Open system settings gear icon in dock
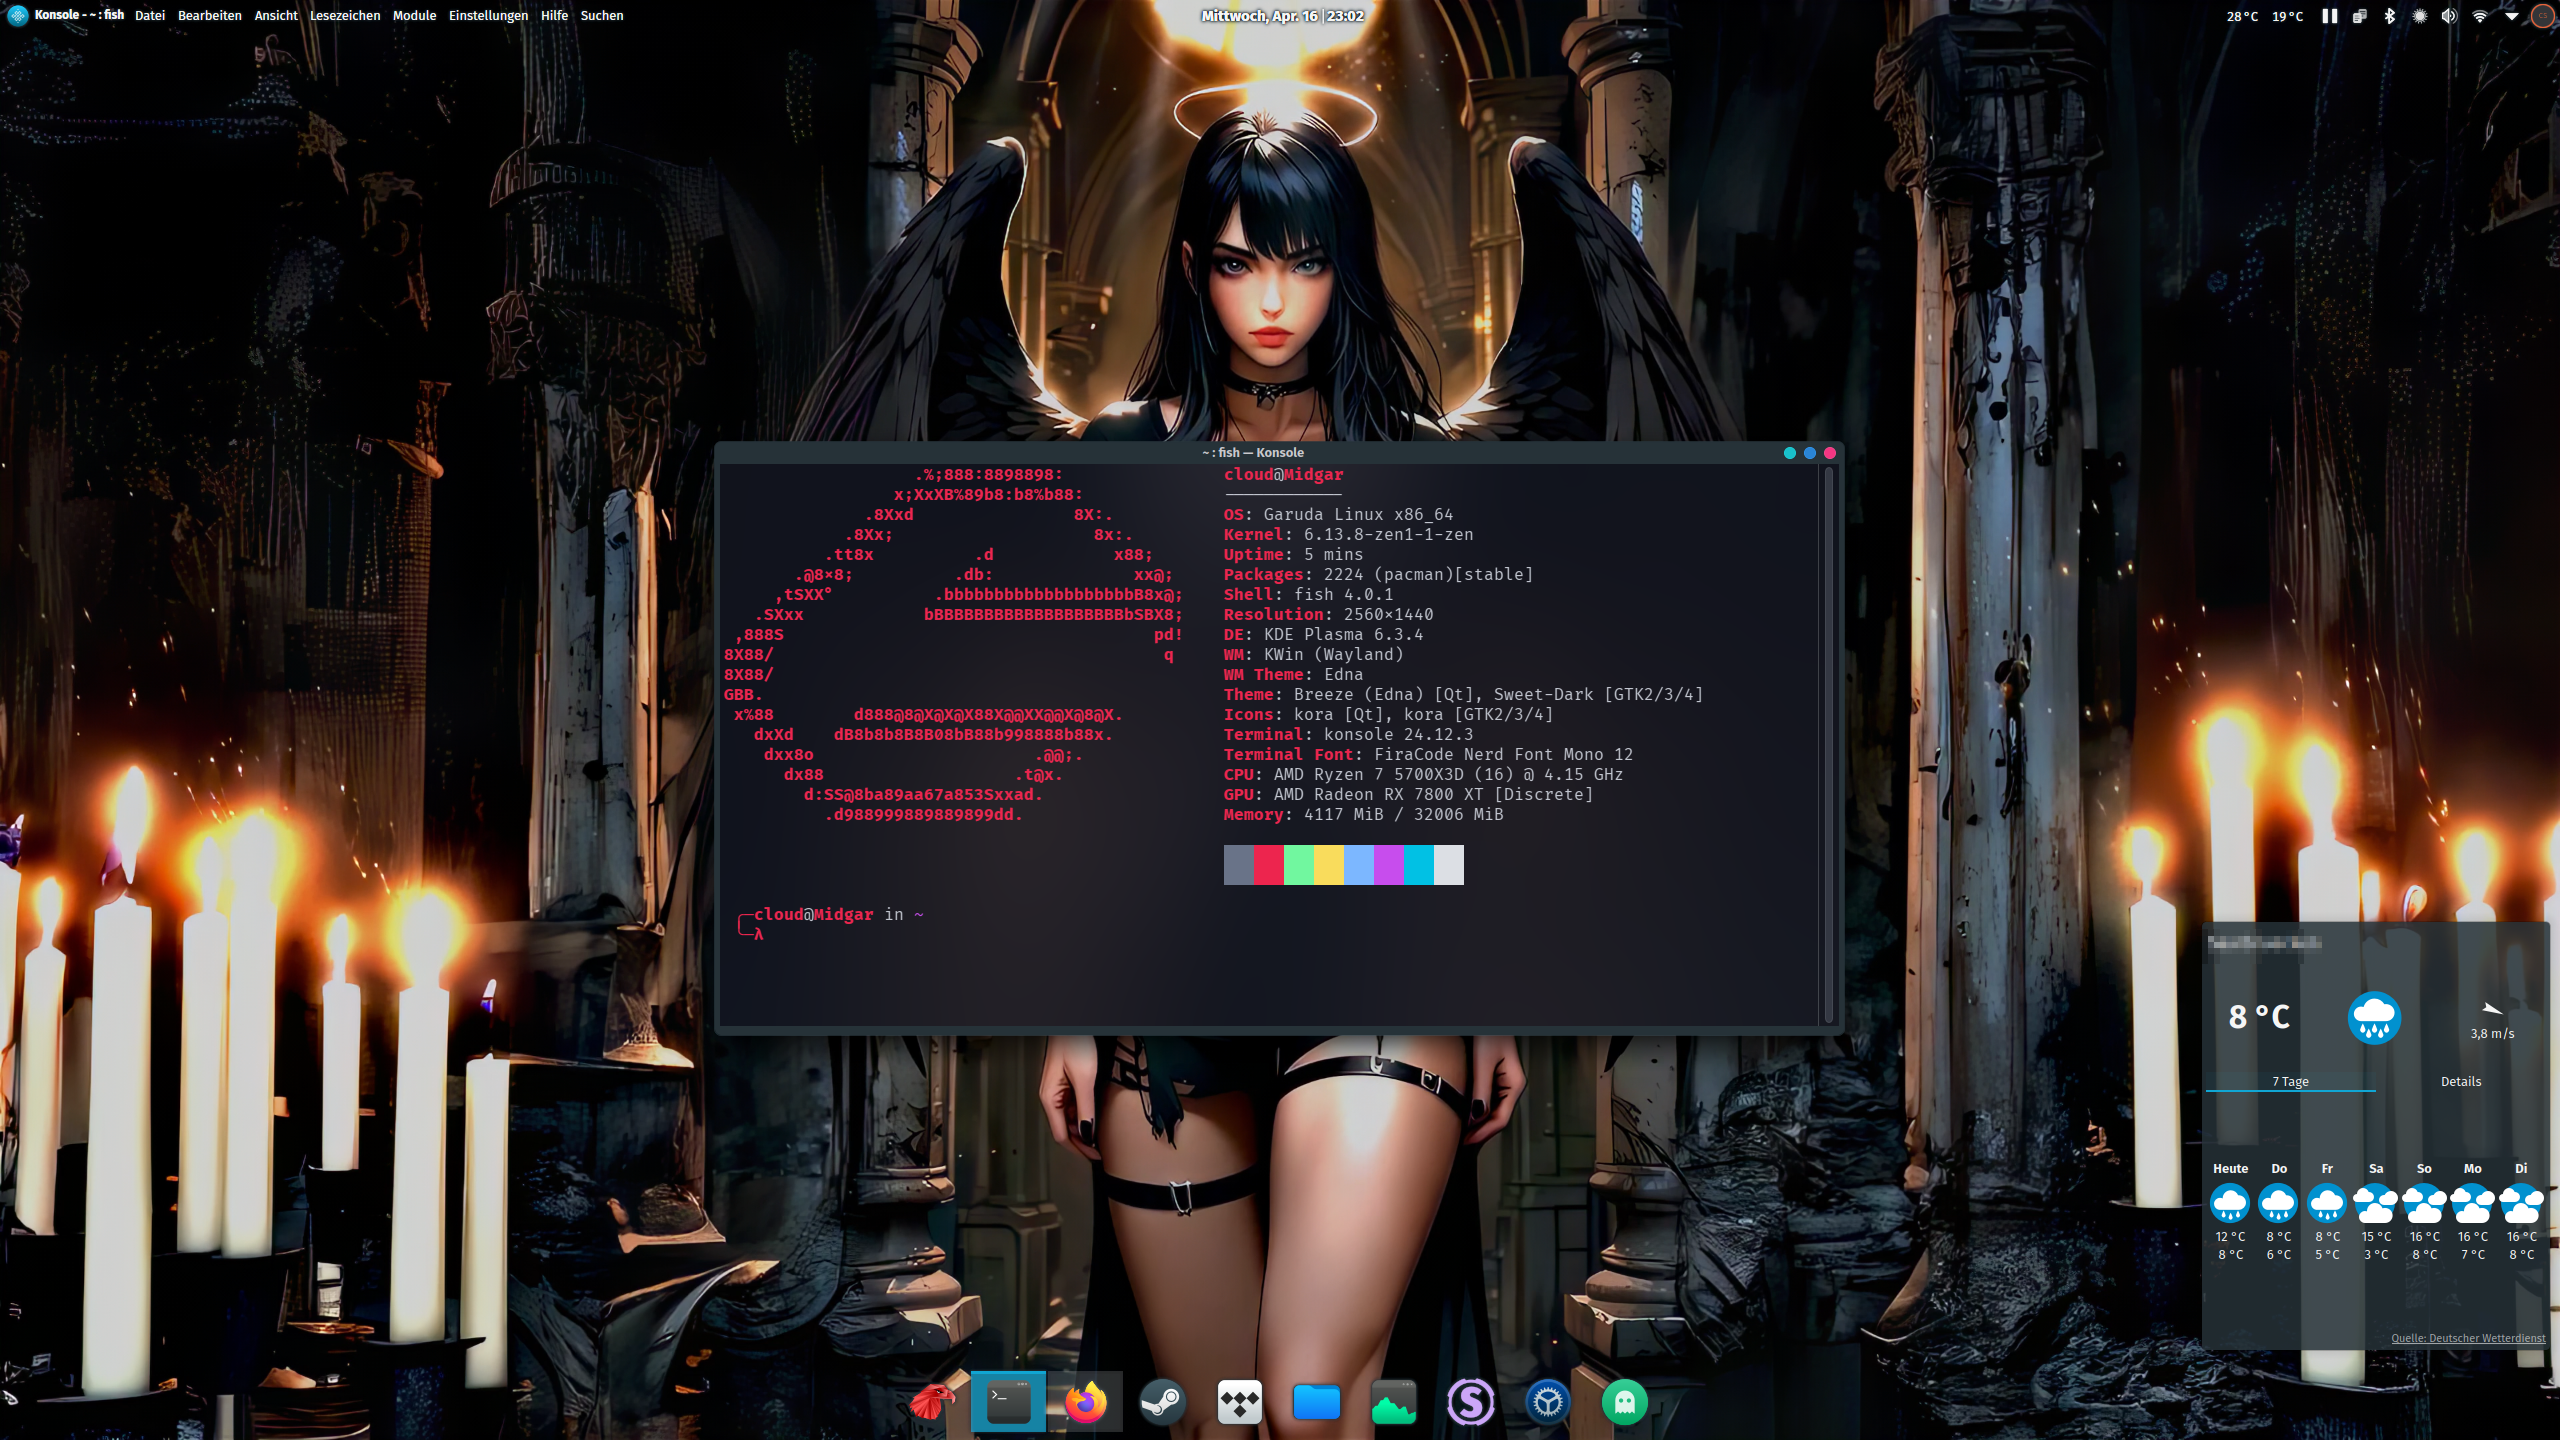 pyautogui.click(x=1547, y=1403)
